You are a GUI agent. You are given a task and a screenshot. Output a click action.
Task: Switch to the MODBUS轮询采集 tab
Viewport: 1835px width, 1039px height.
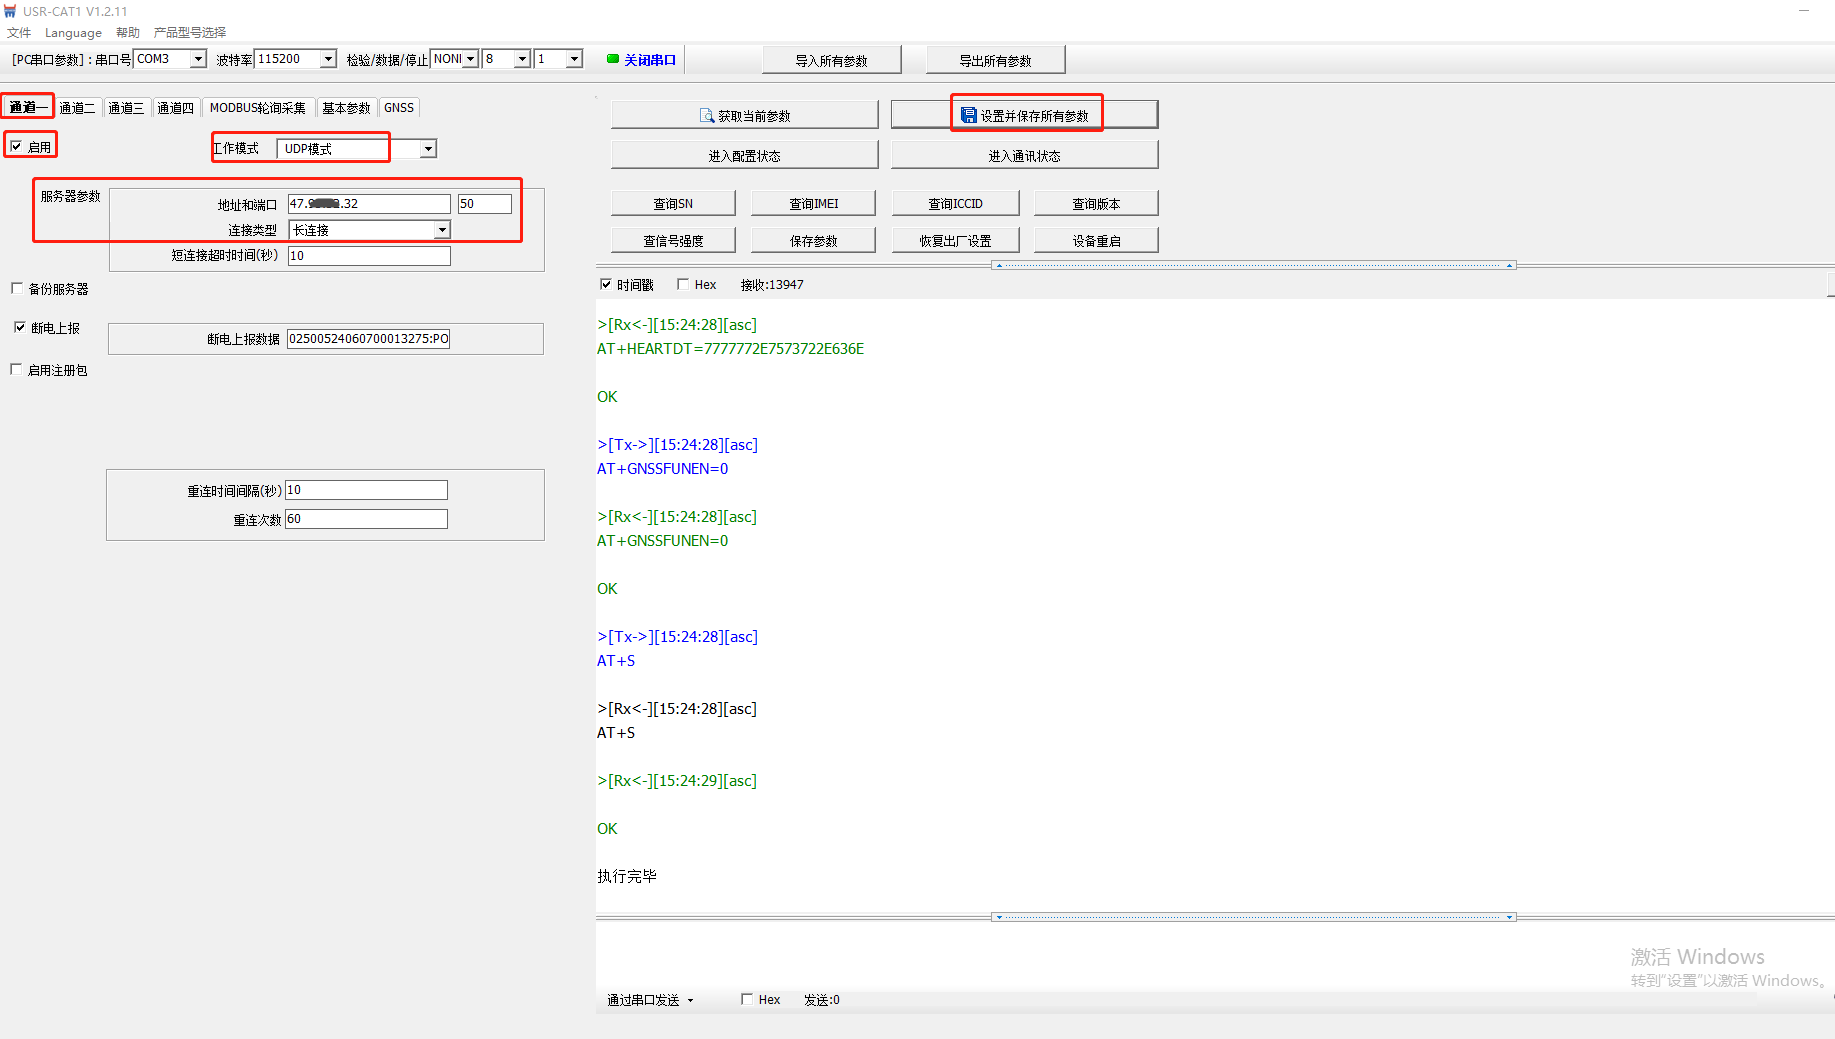coord(257,108)
